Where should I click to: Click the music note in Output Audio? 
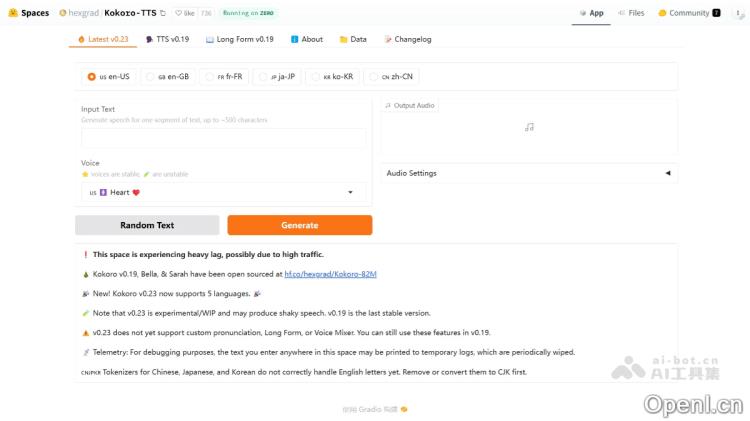coord(529,127)
